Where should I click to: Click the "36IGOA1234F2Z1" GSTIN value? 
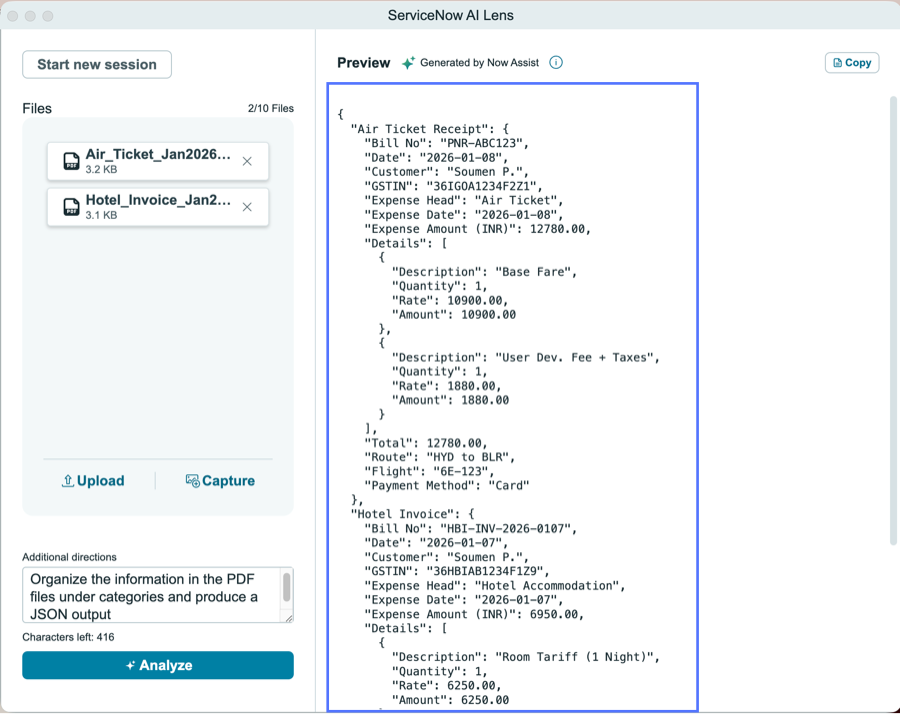tap(482, 186)
